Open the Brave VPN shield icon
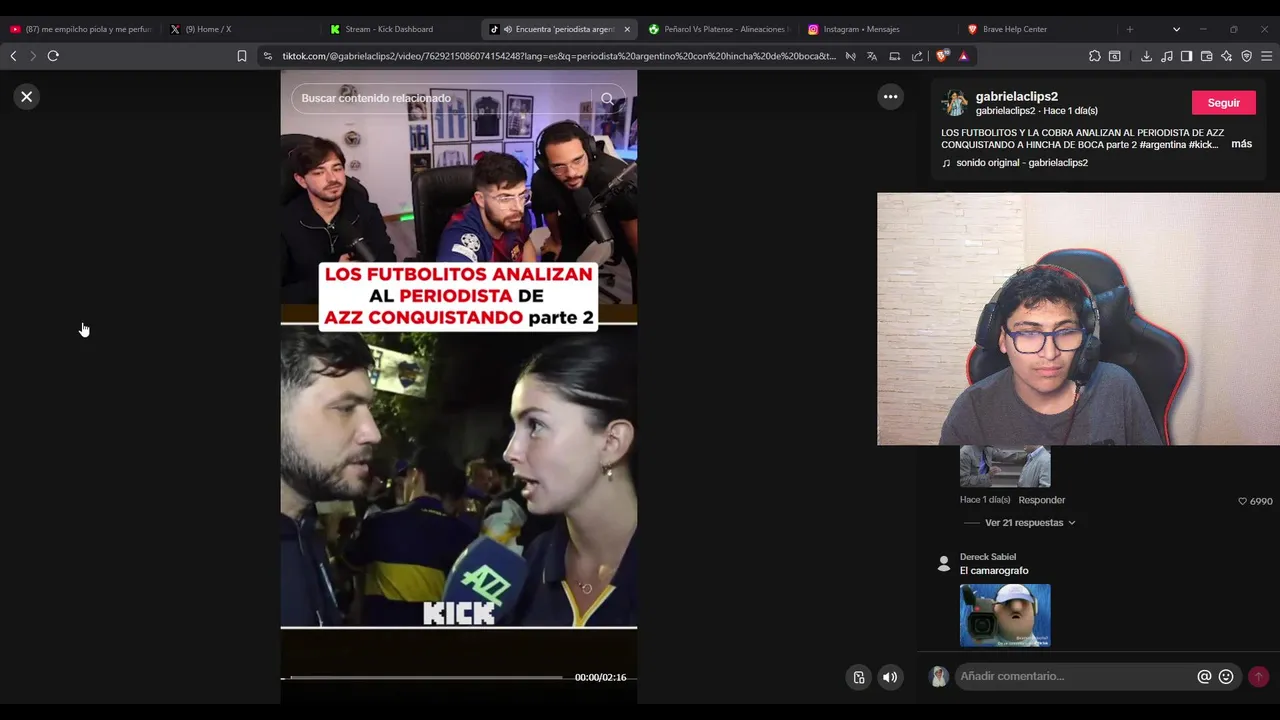1280x720 pixels. tap(1246, 56)
